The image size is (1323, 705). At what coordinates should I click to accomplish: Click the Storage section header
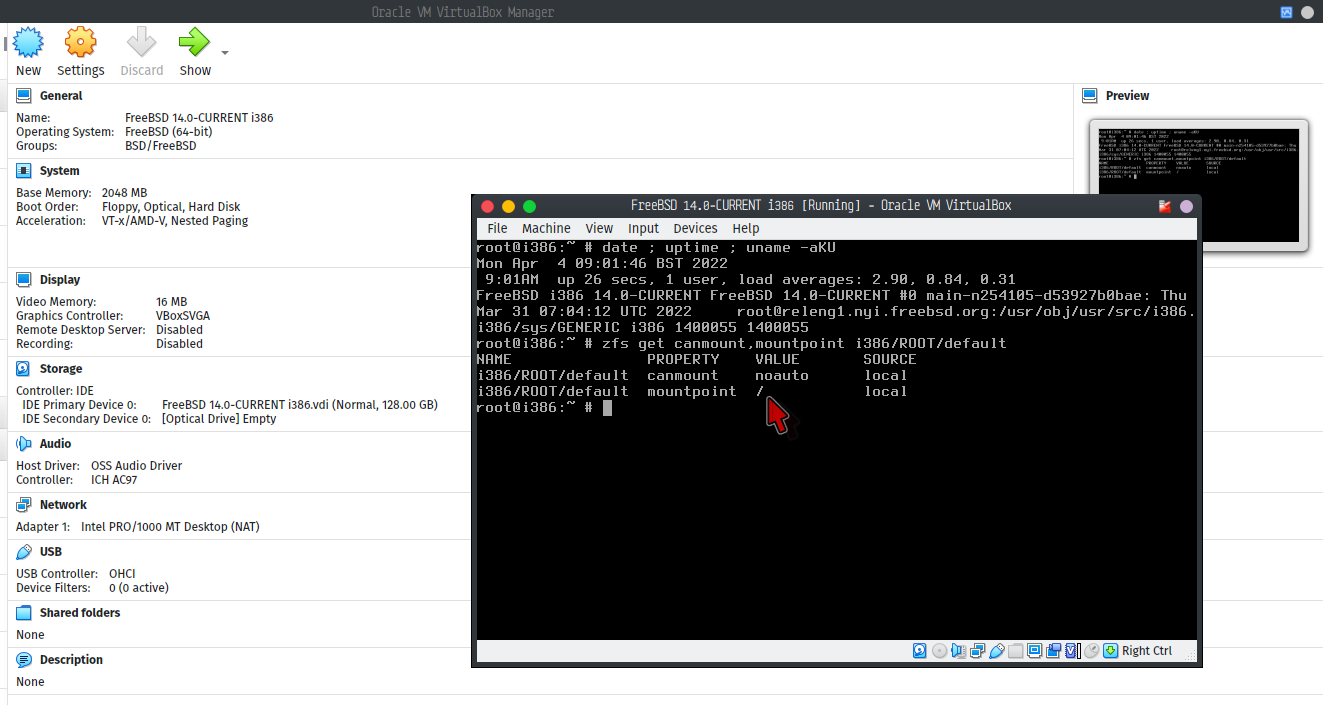pos(60,369)
